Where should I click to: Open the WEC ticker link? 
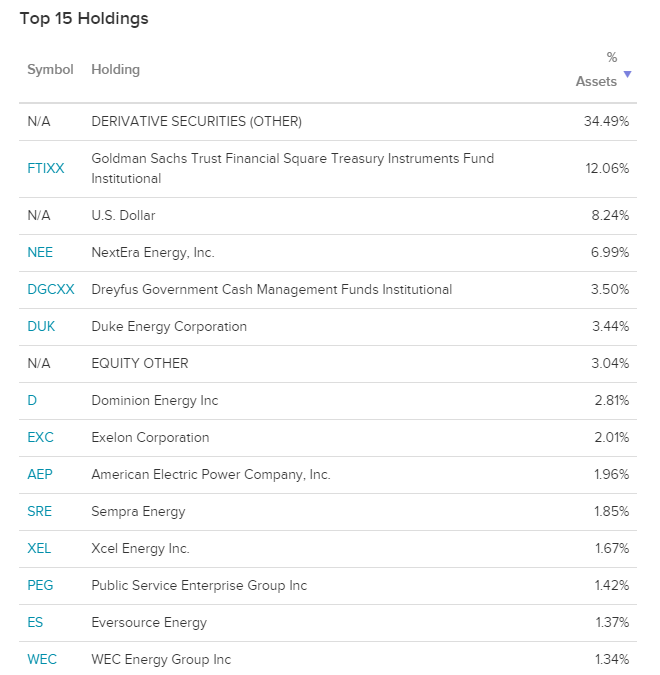tap(42, 660)
